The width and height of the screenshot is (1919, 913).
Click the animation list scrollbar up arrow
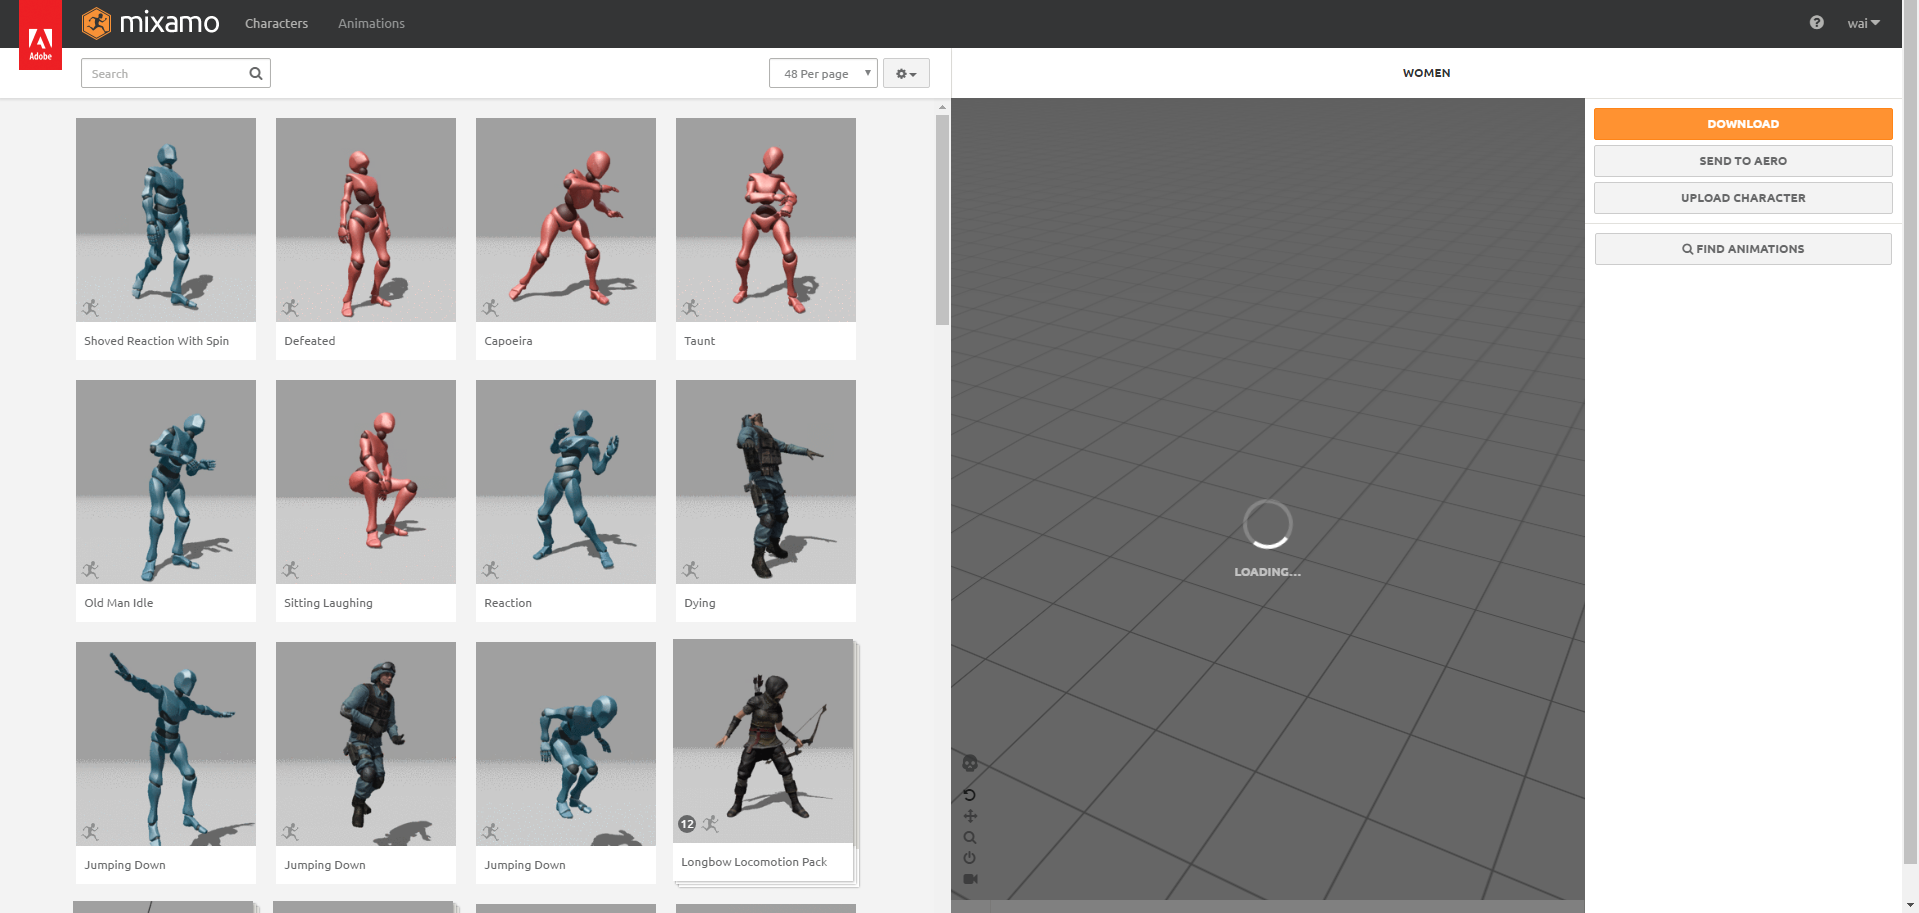(x=942, y=106)
